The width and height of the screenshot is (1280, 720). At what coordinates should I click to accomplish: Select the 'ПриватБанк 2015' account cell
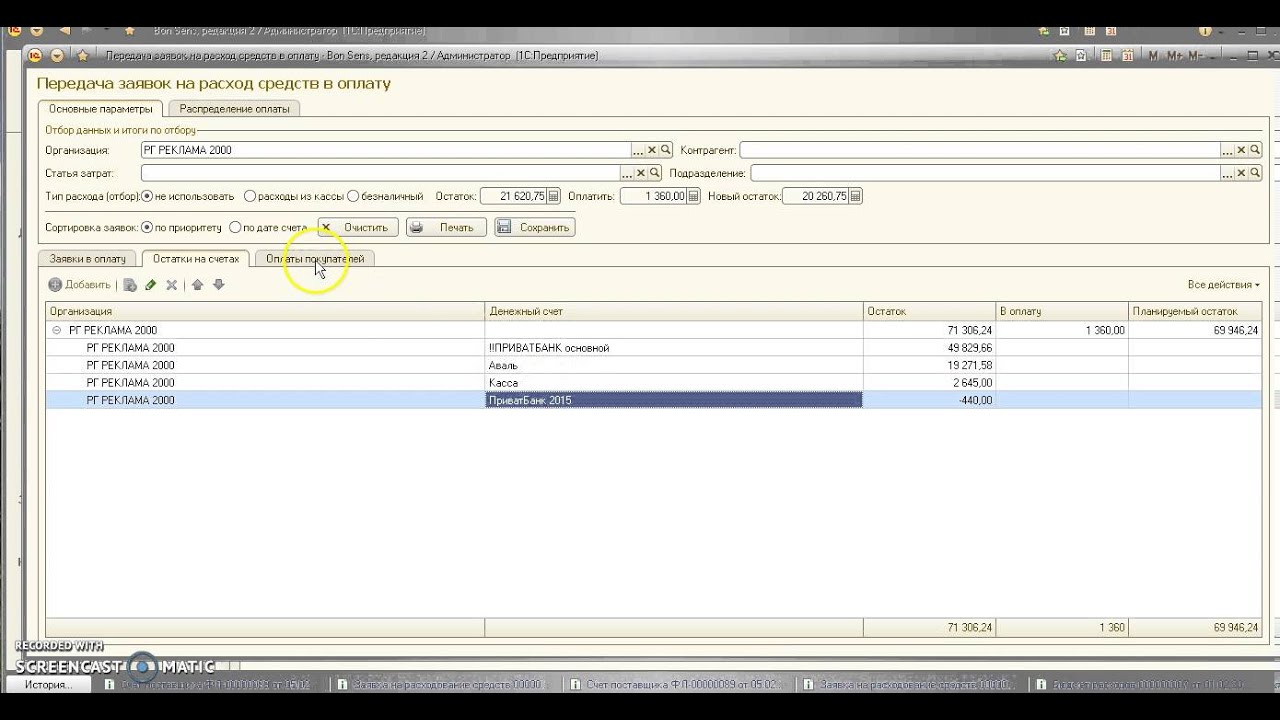tap(674, 400)
